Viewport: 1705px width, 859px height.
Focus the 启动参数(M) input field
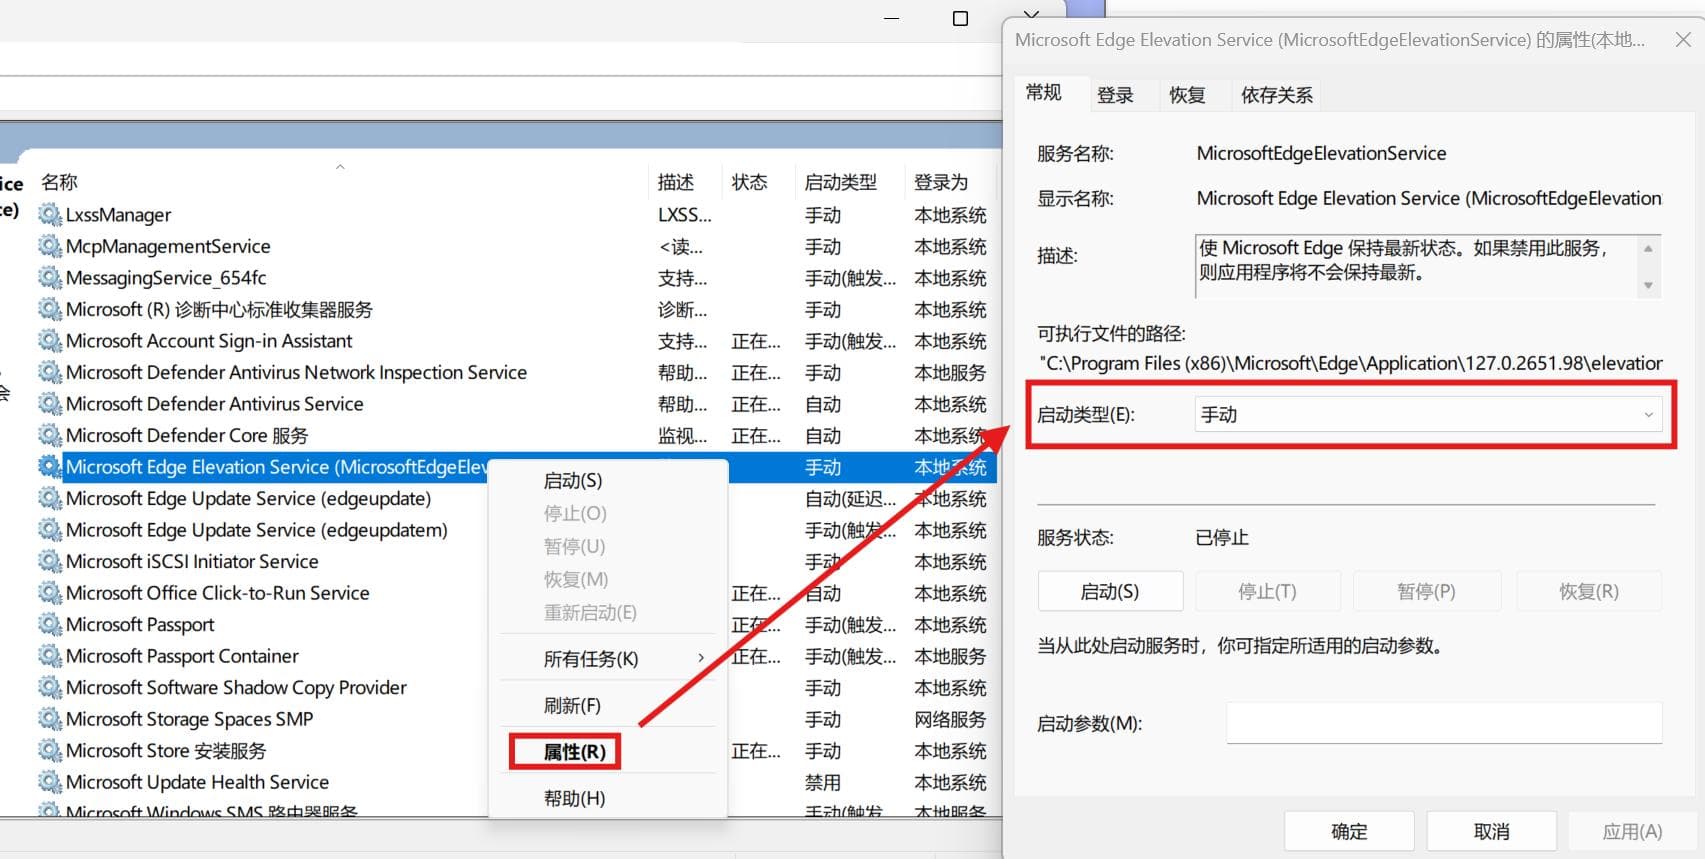[x=1444, y=722]
